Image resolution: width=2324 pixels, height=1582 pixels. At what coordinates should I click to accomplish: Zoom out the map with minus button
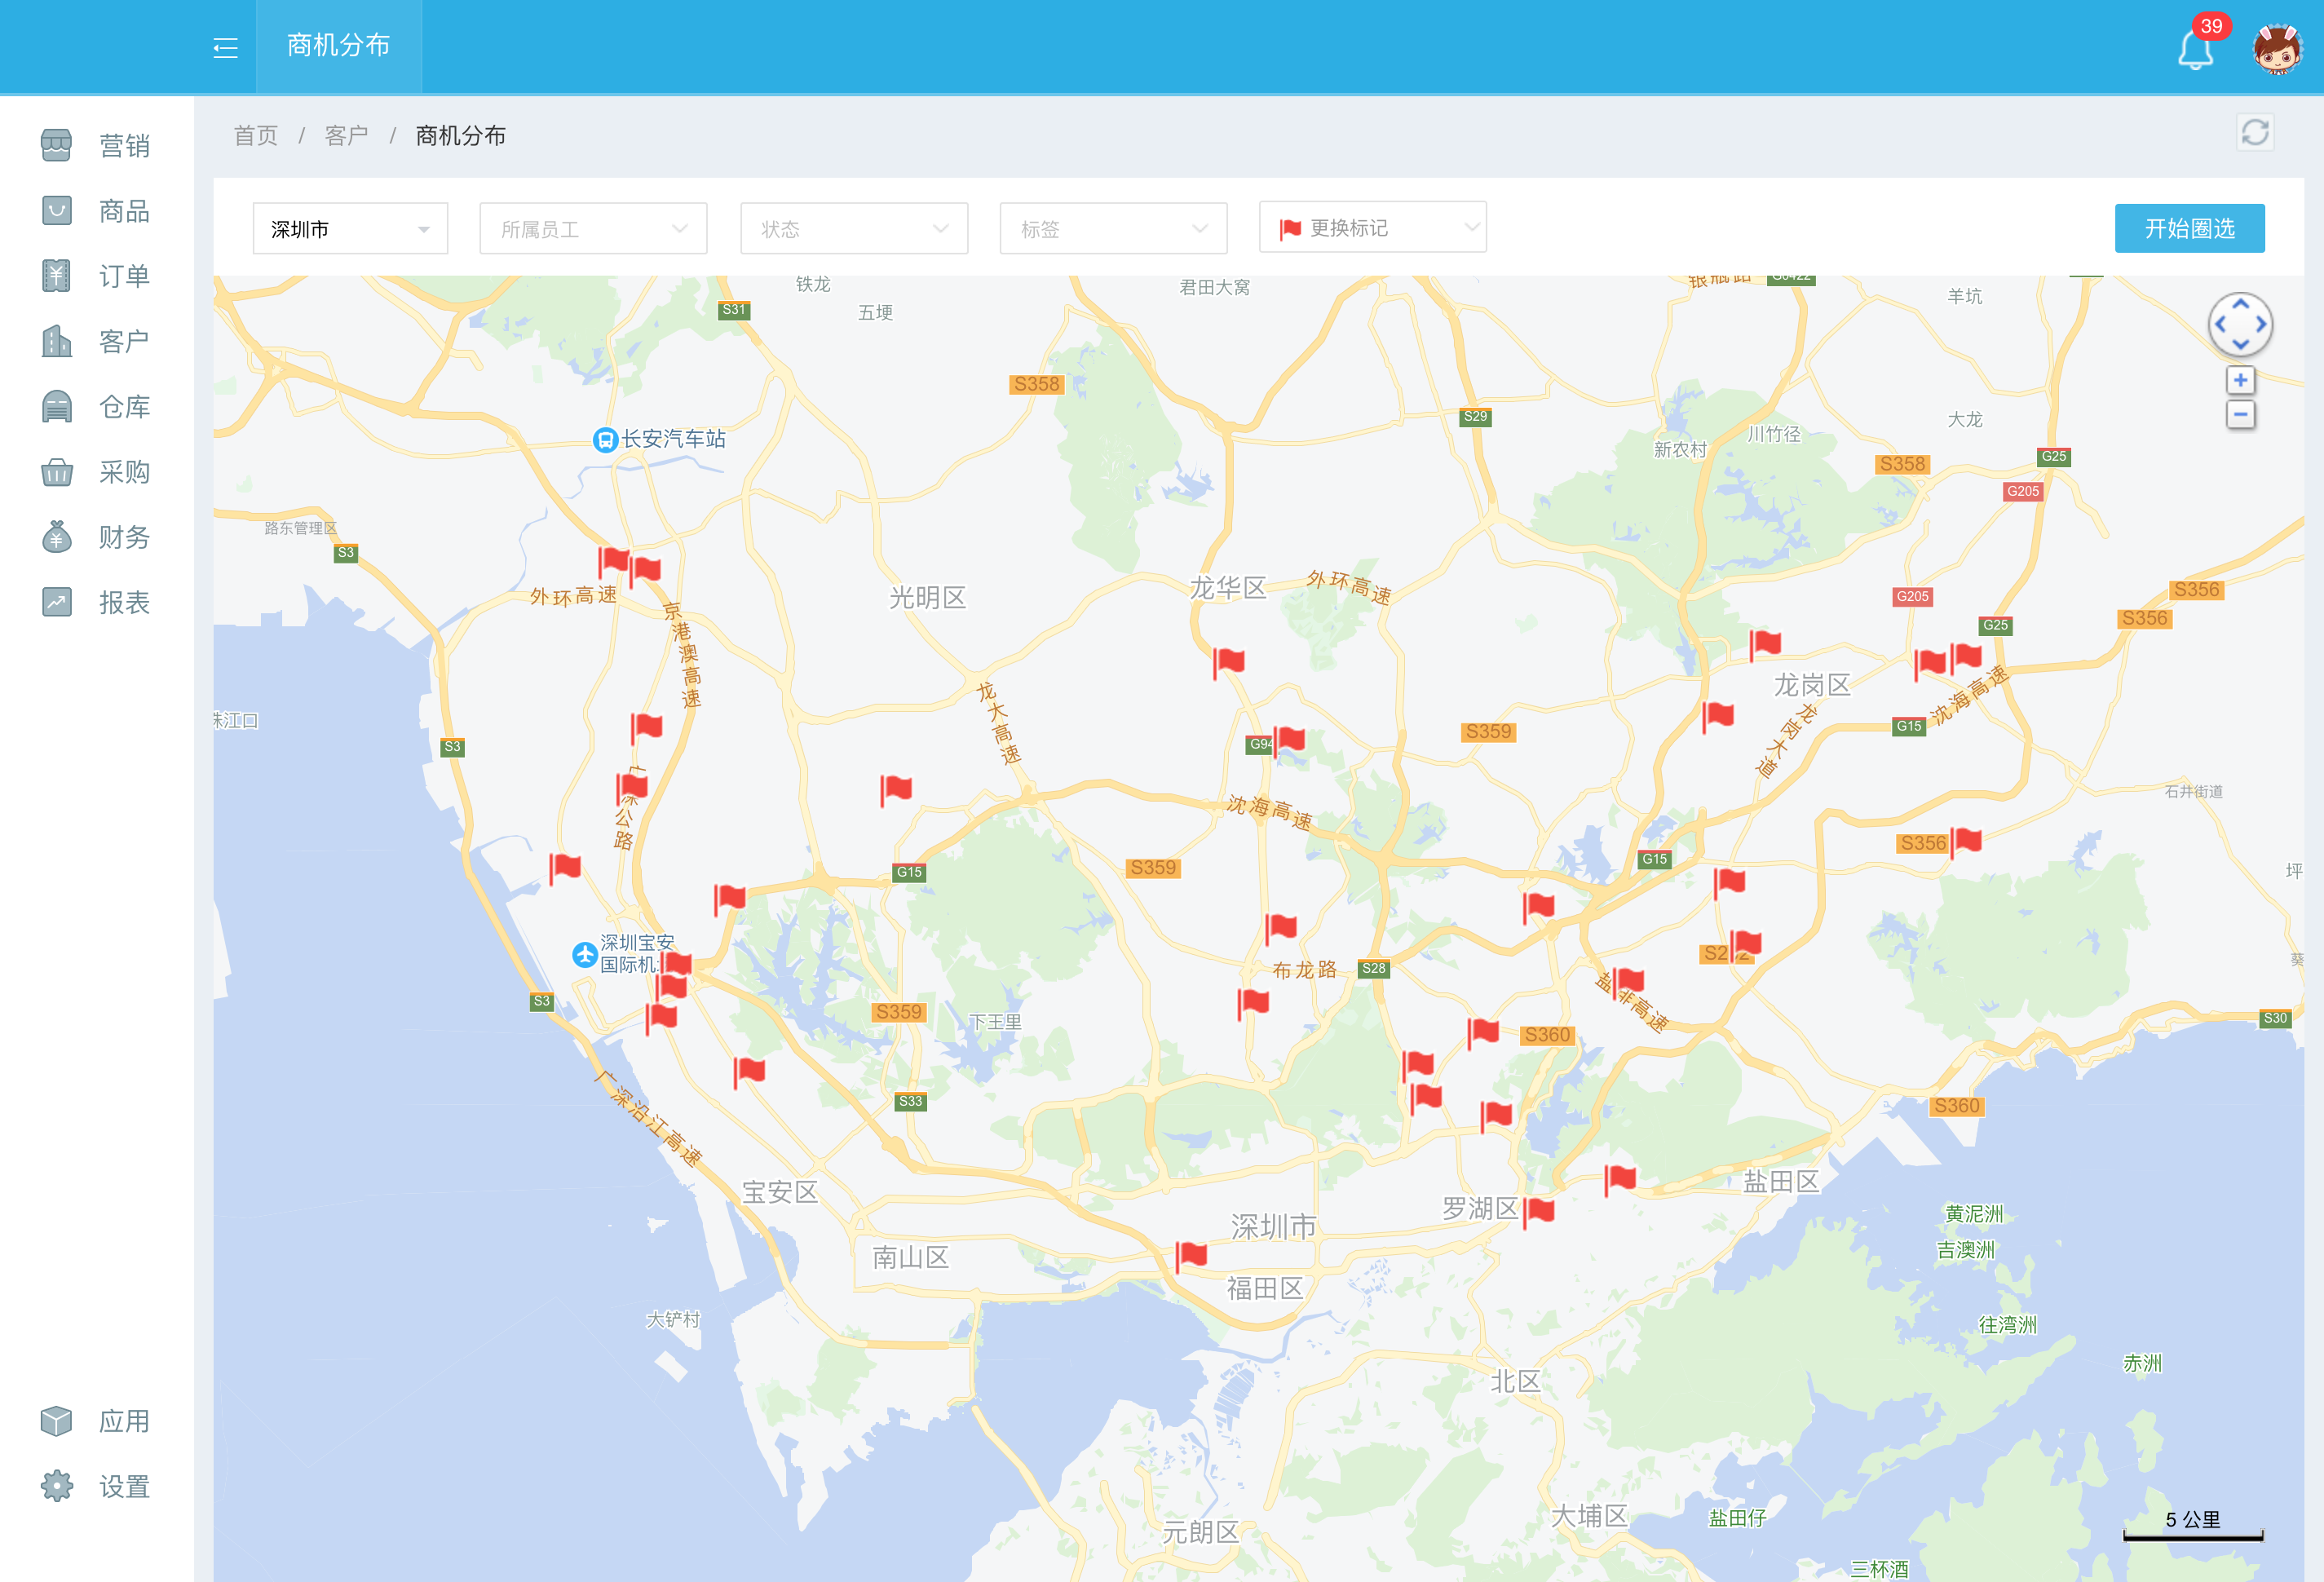(x=2240, y=414)
